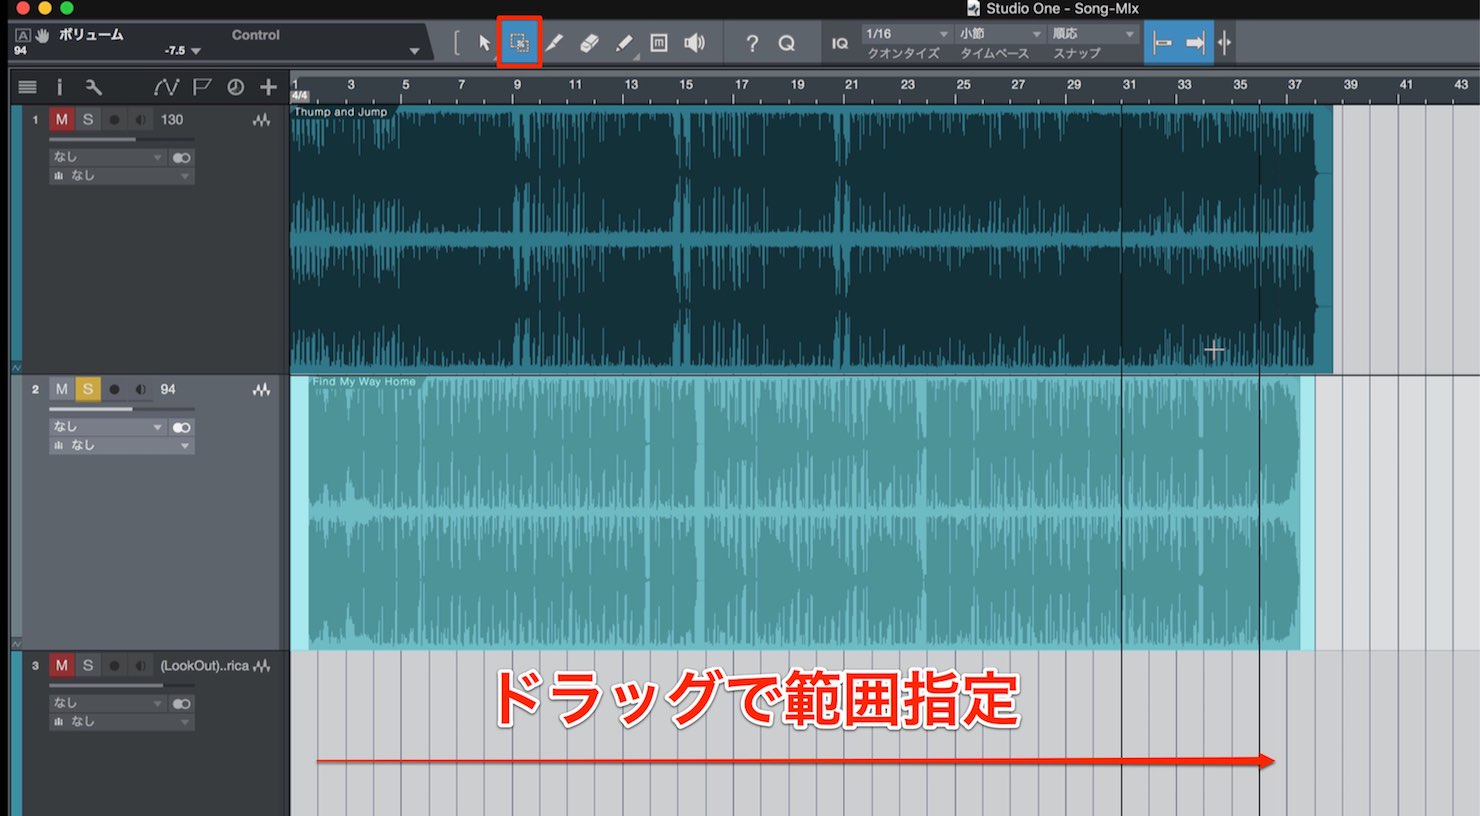Toggle track 3 stereo channel mode button

pos(181,704)
